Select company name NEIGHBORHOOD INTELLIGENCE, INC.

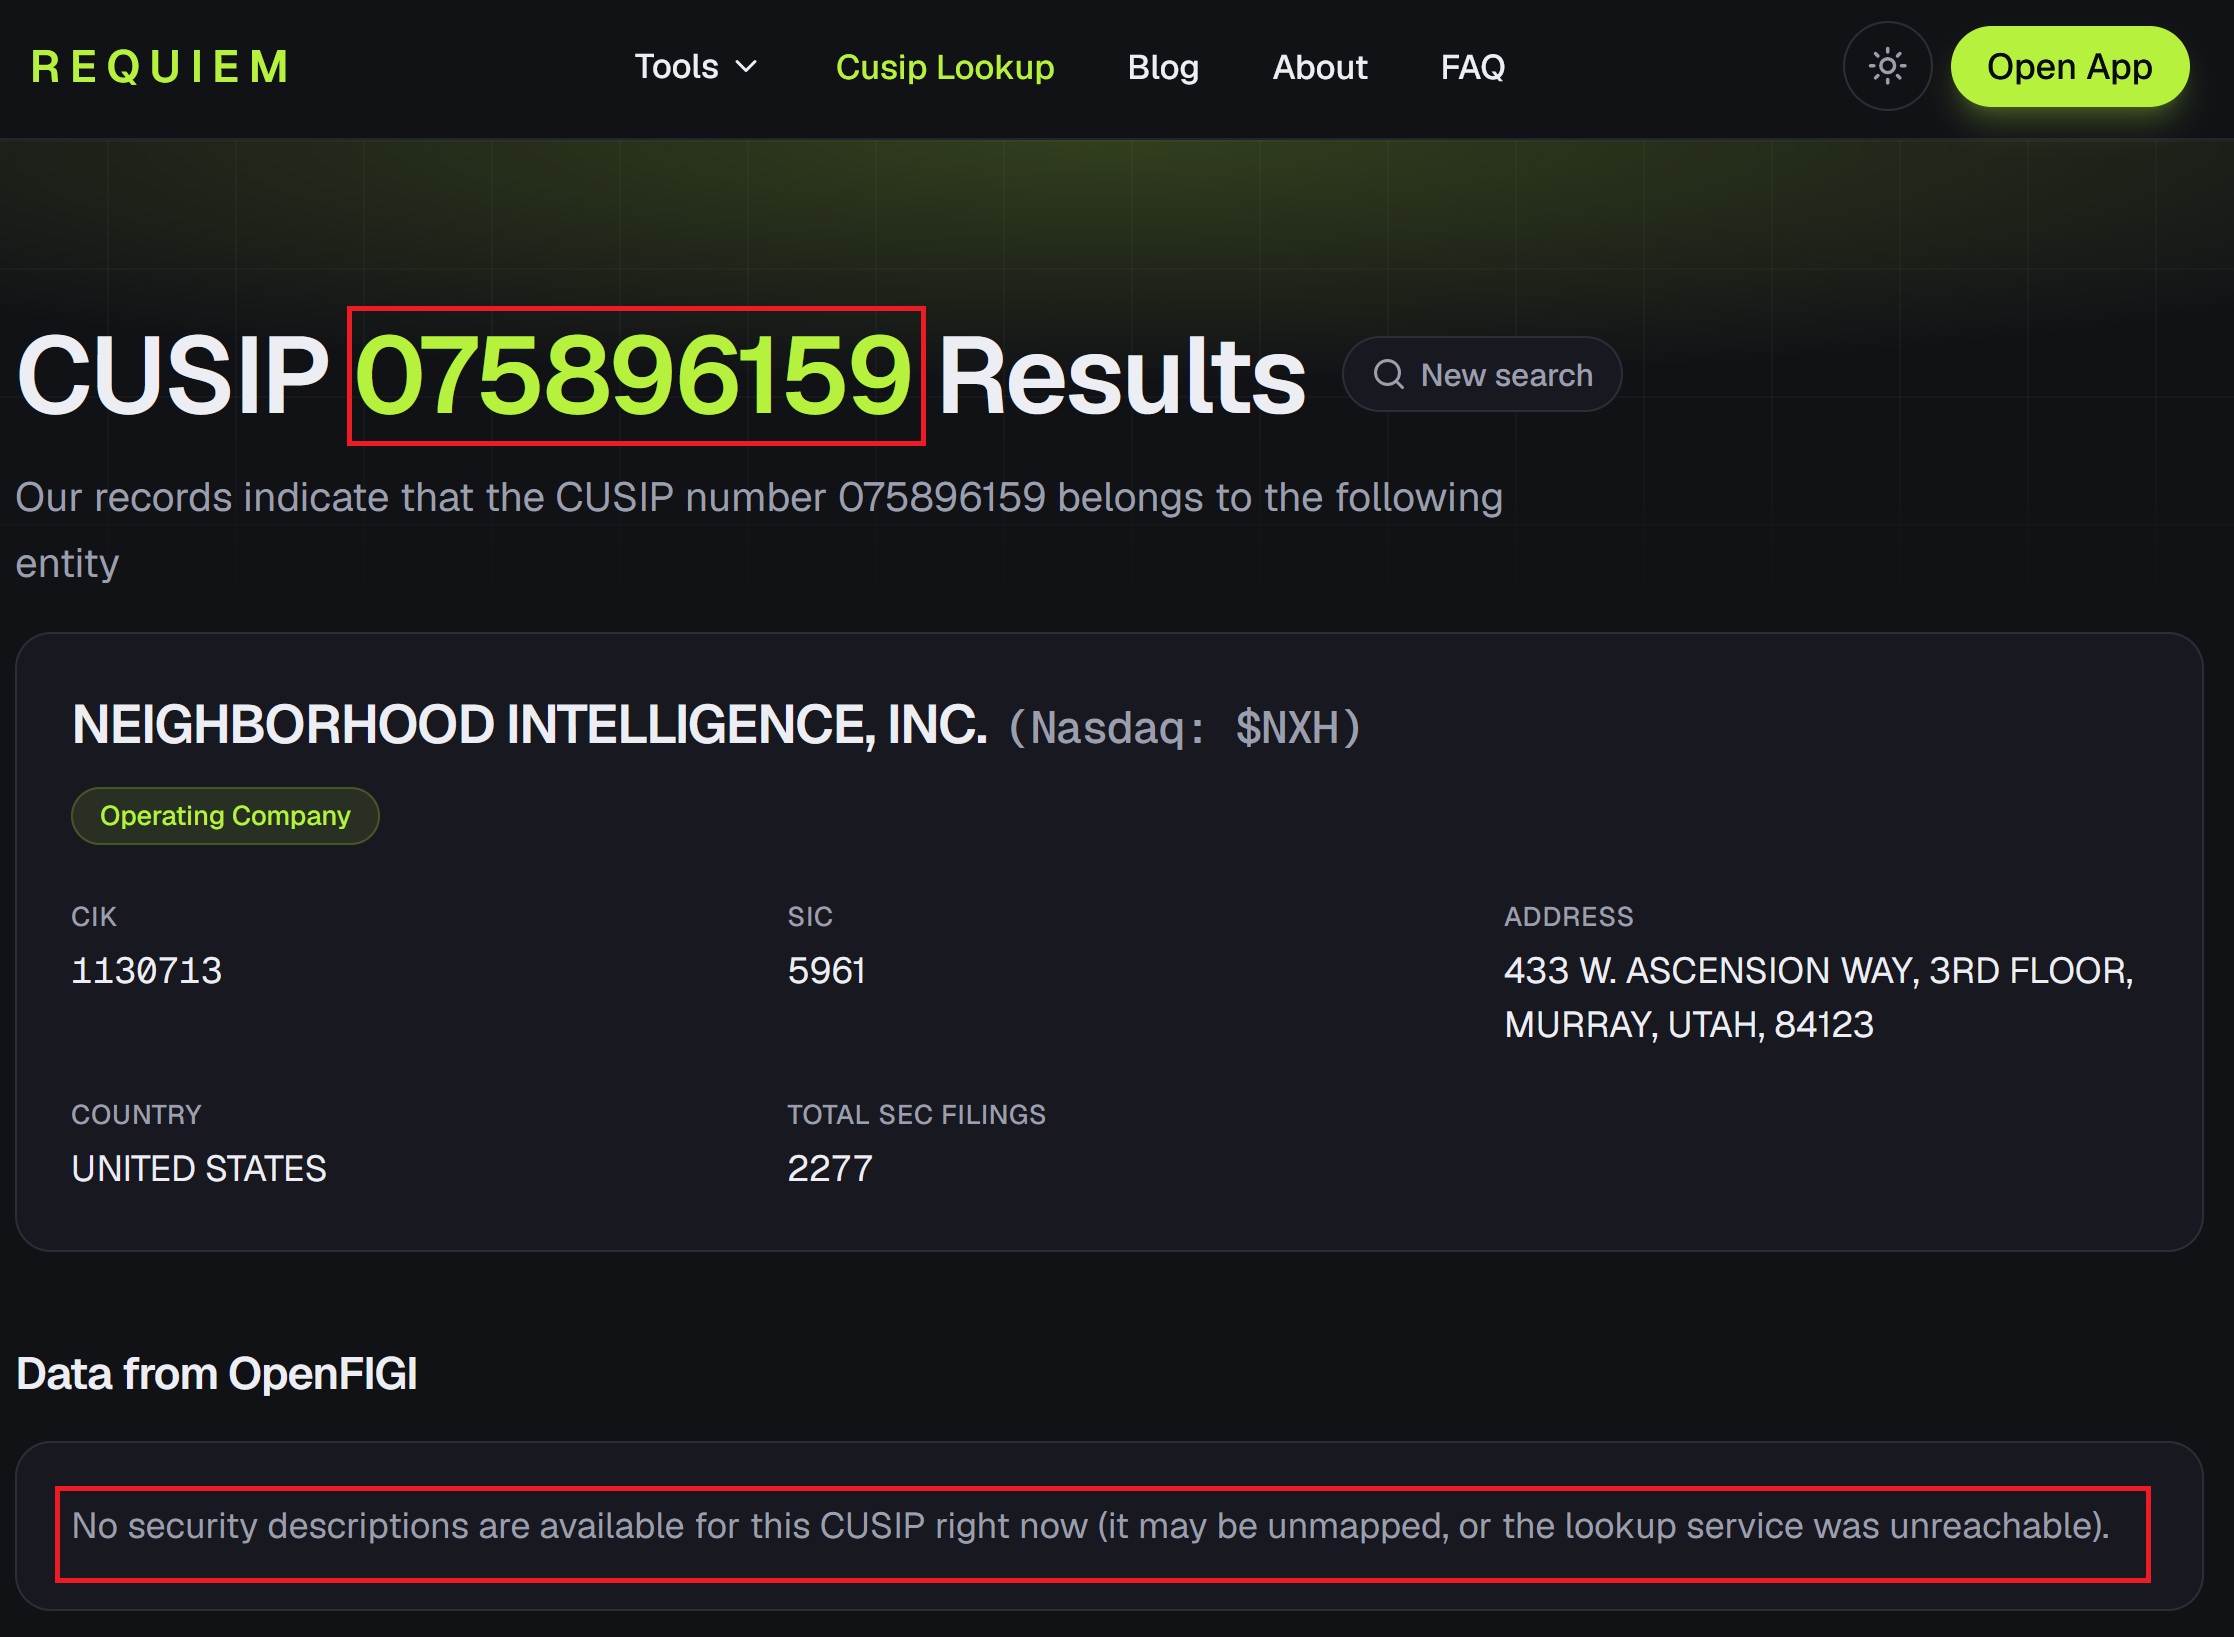coord(530,725)
